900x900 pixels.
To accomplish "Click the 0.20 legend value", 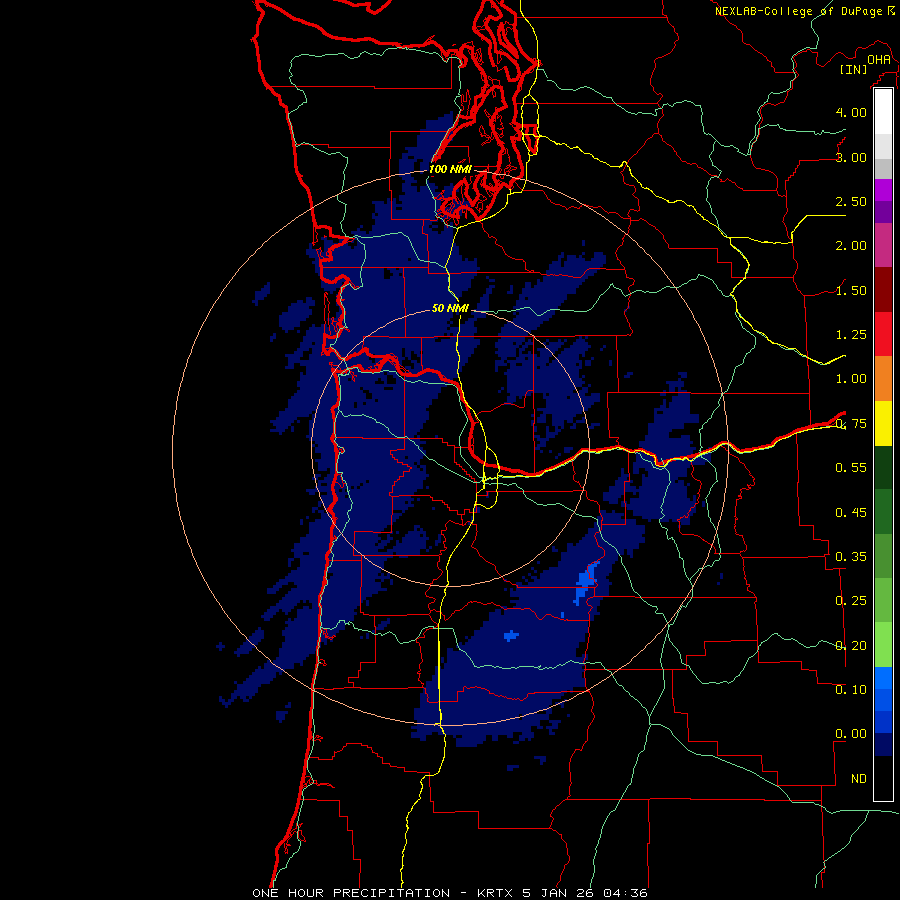I will click(x=851, y=646).
